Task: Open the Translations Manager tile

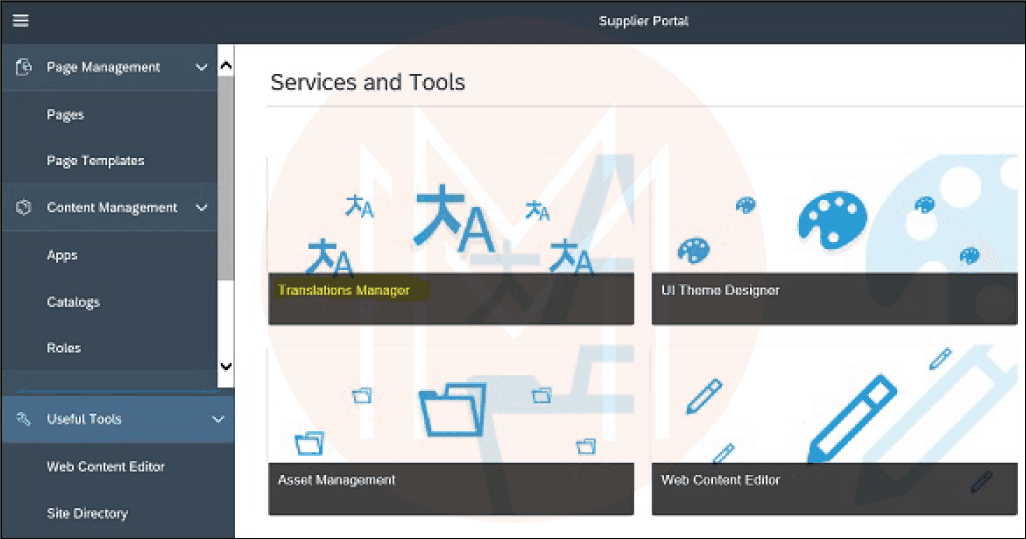Action: tap(451, 239)
